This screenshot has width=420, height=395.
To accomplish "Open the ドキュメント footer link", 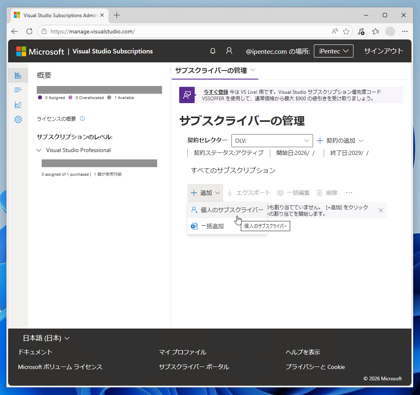I will point(35,352).
